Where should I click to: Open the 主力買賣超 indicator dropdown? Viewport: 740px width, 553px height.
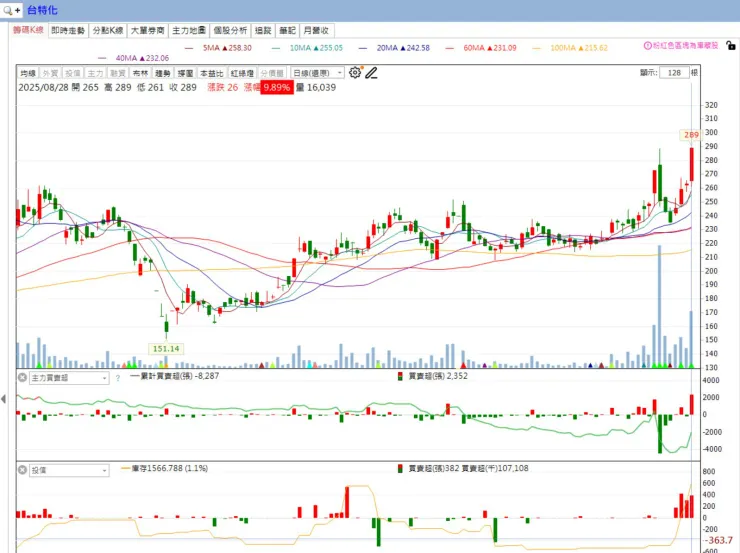[69, 378]
